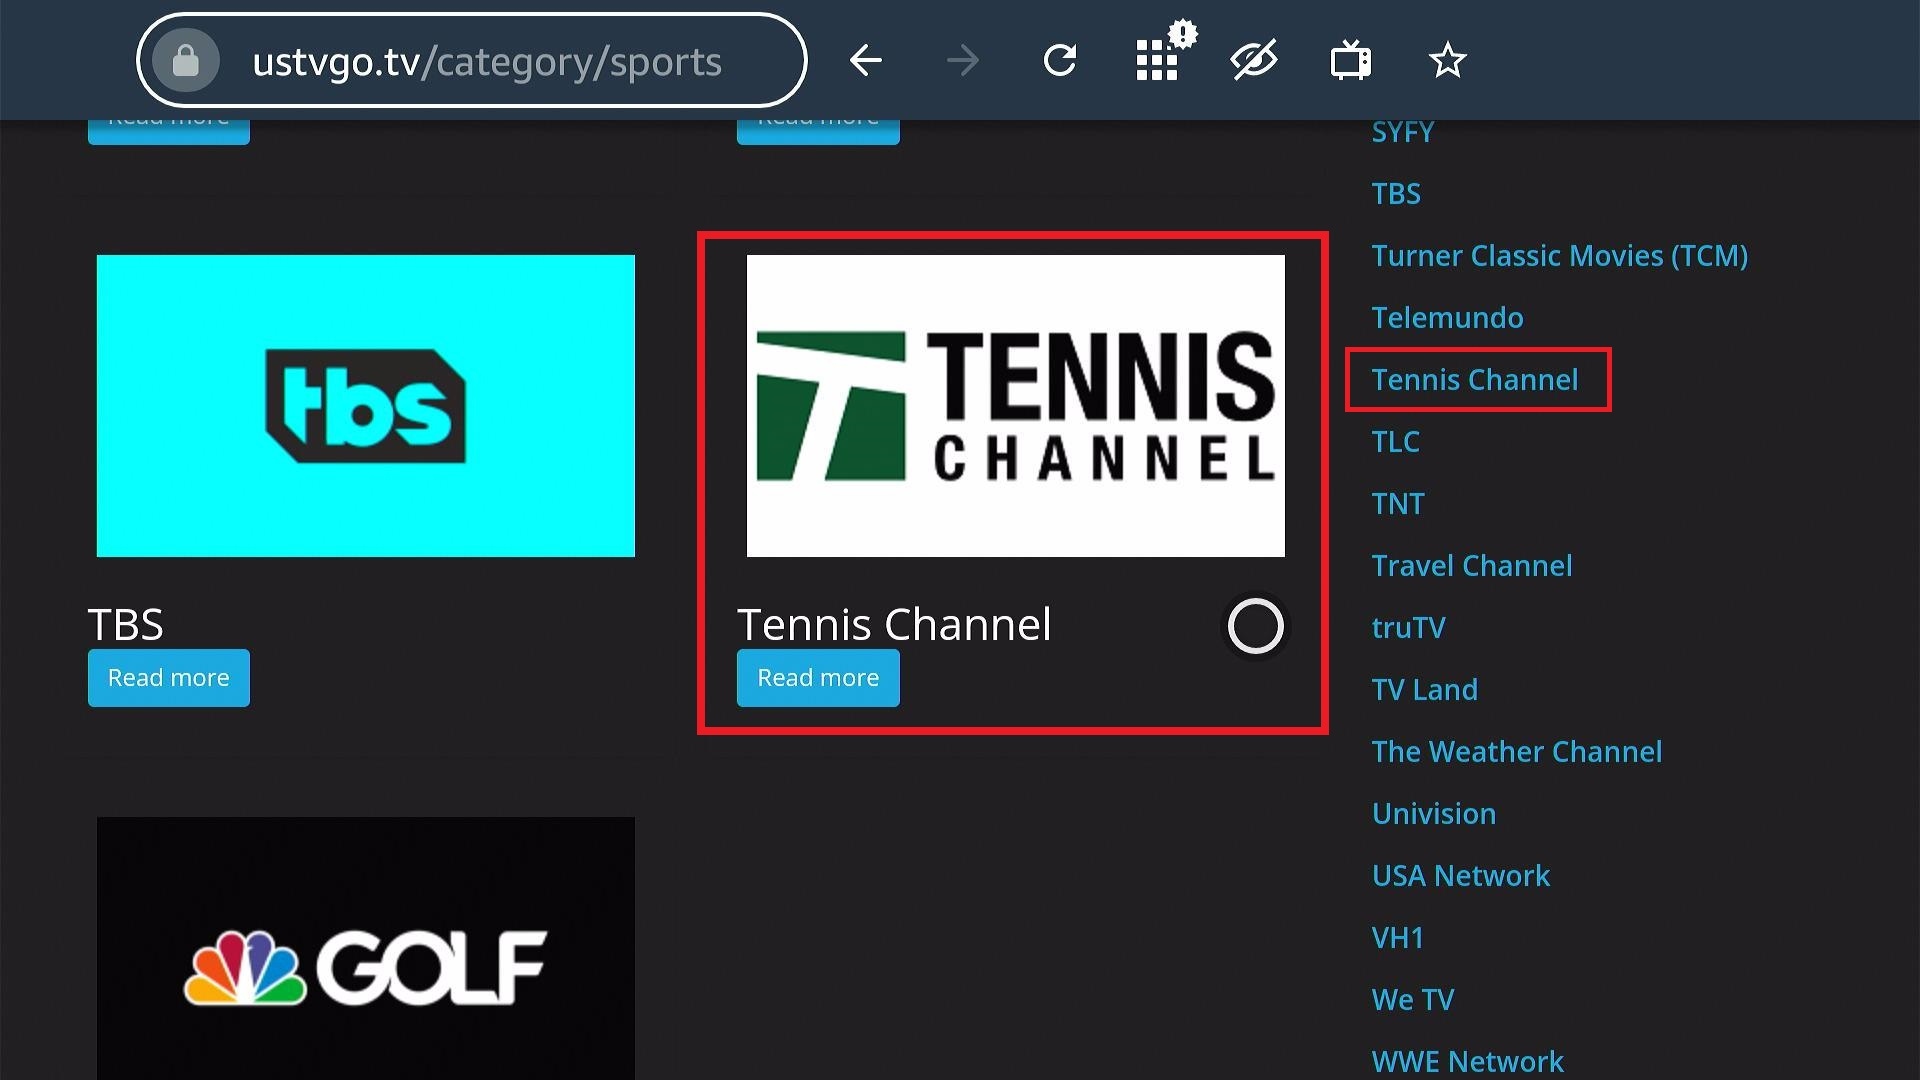Screen dimensions: 1920x1080
Task: Open the TV mode icon
Action: (x=1350, y=61)
